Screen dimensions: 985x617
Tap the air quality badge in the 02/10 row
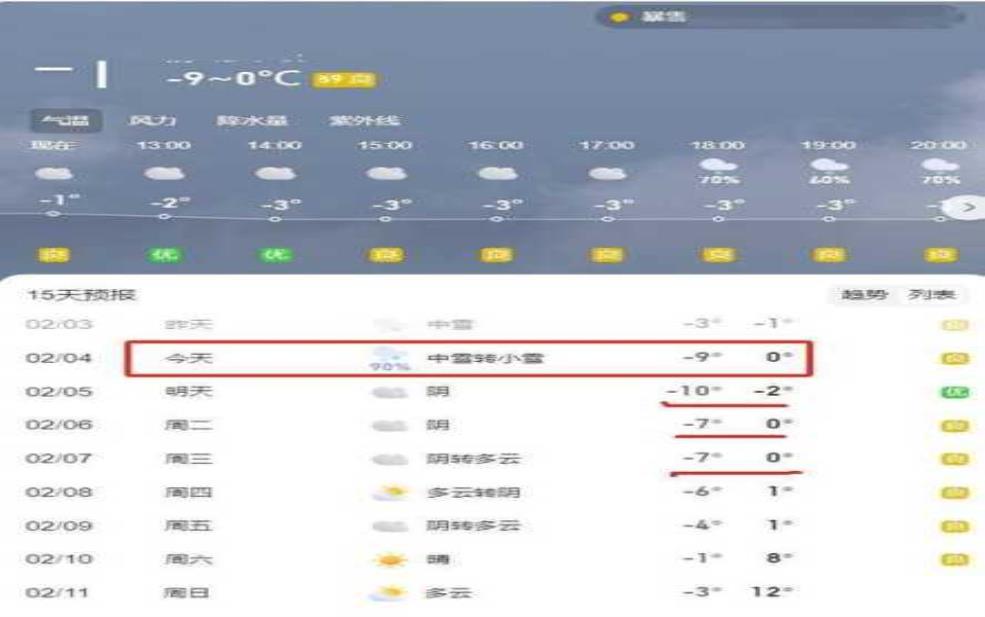(955, 559)
